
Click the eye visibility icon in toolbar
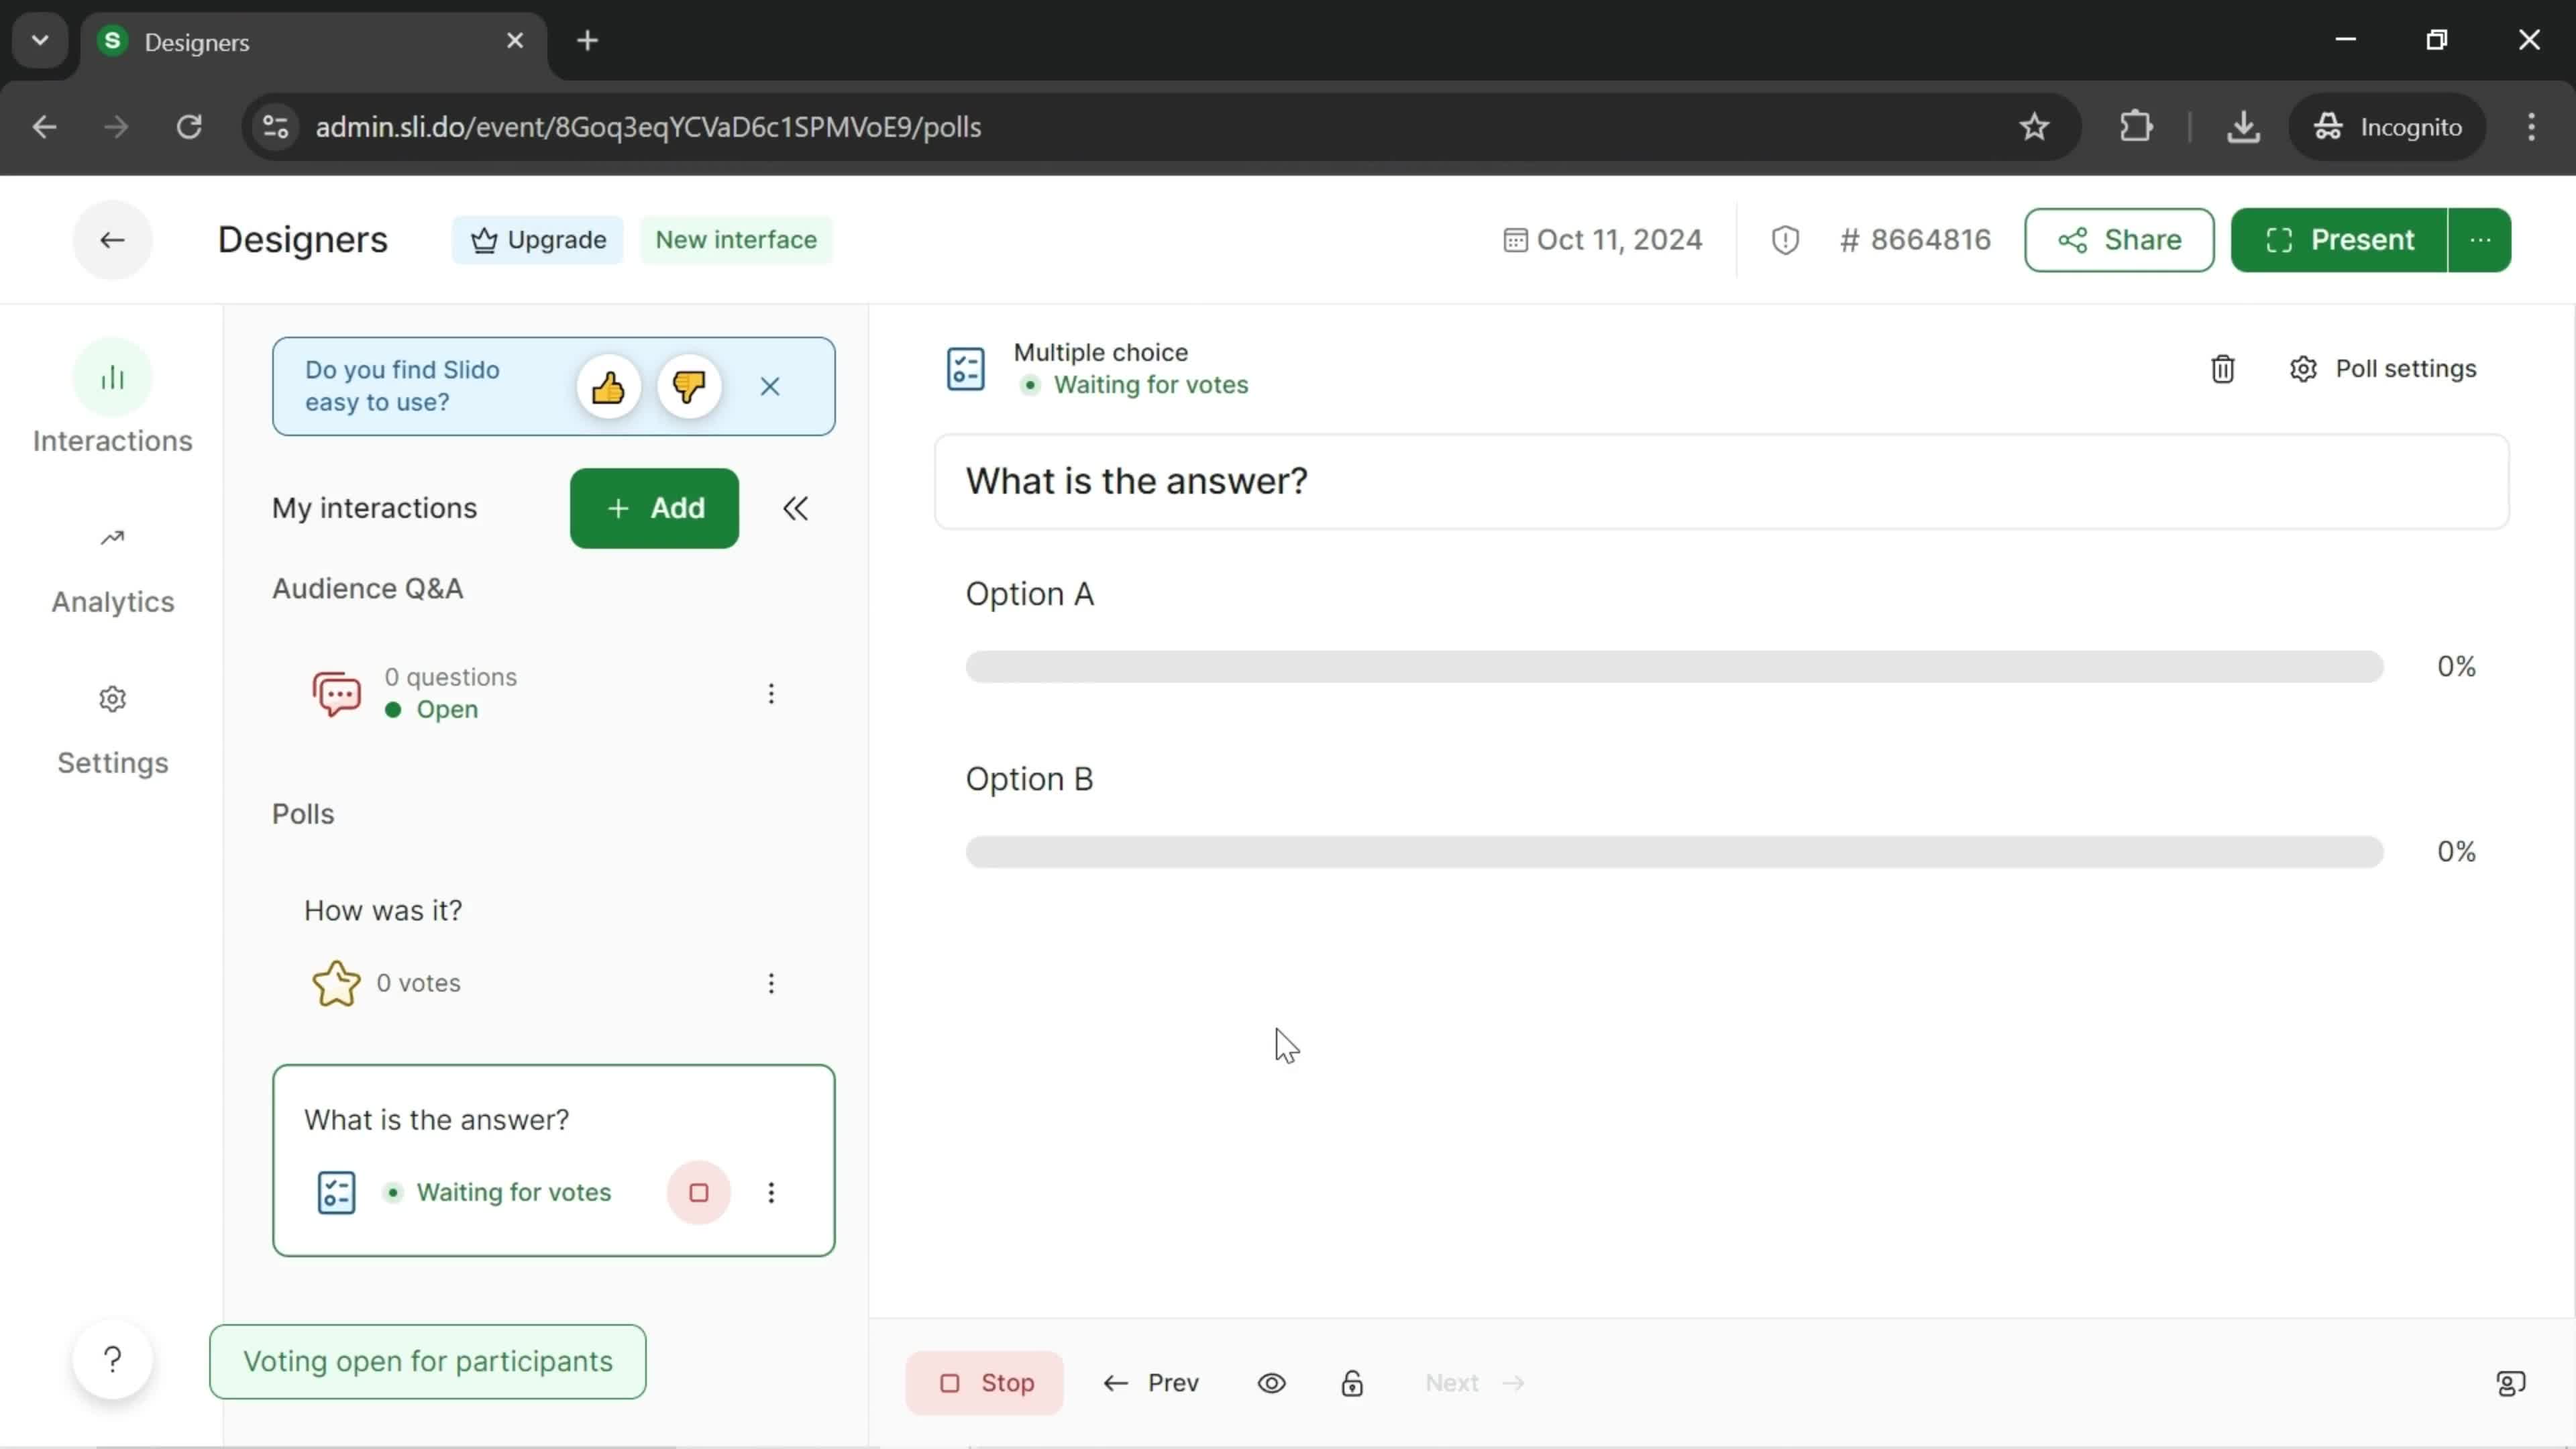coord(1271,1382)
